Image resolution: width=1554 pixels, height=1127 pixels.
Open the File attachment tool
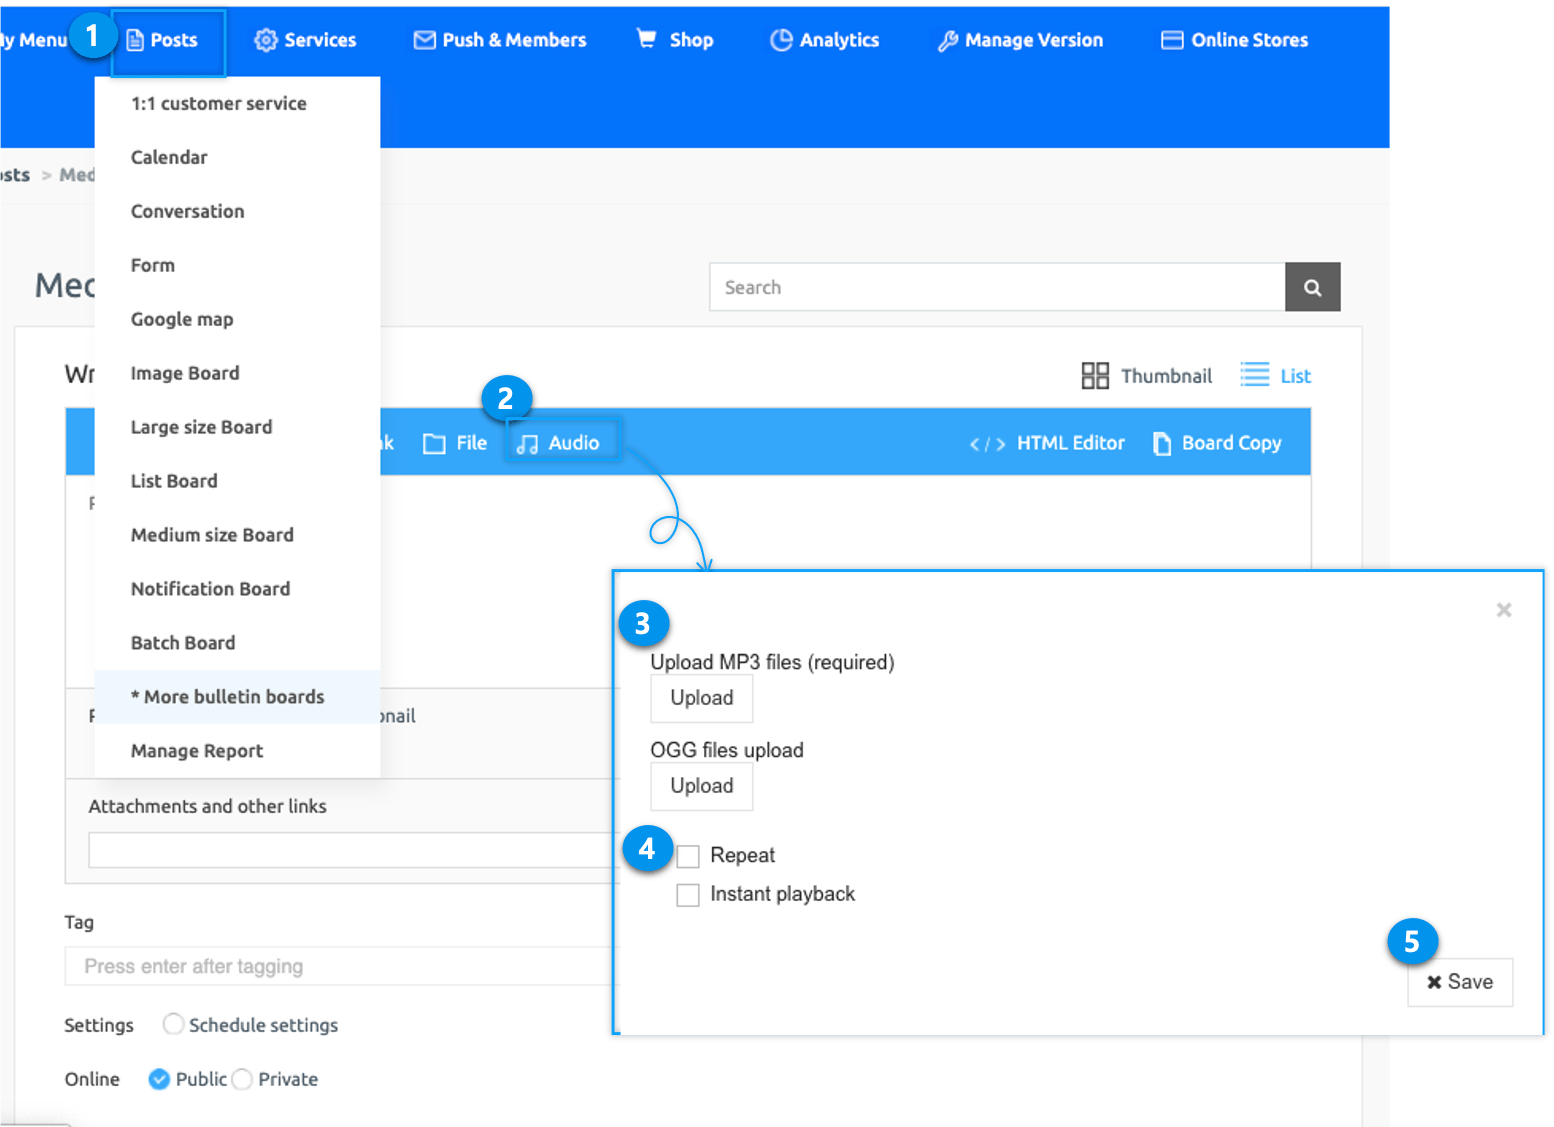(x=455, y=443)
